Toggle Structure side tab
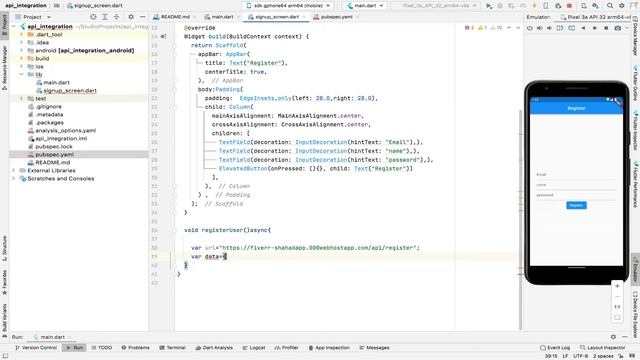 pos(4,248)
